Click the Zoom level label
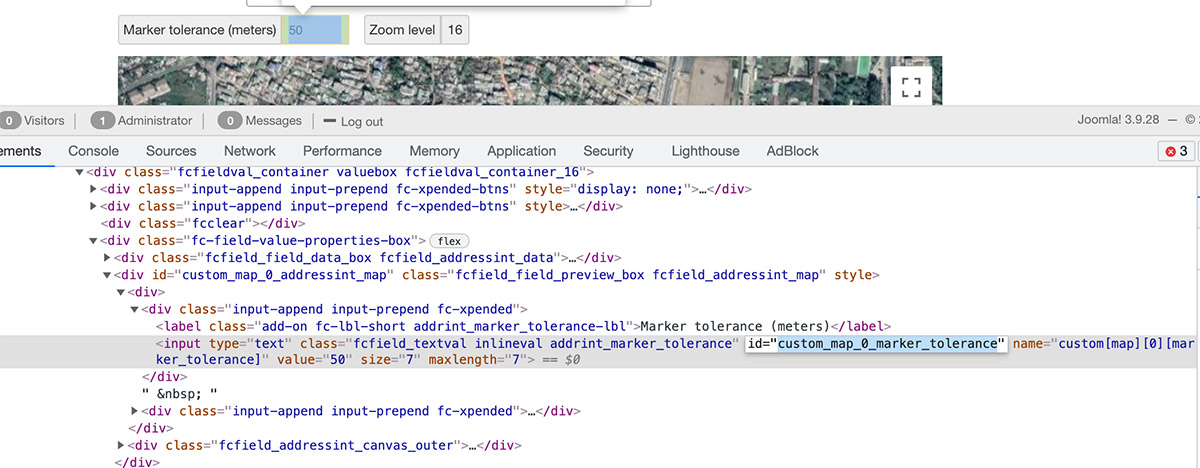1200x468 pixels. (402, 30)
